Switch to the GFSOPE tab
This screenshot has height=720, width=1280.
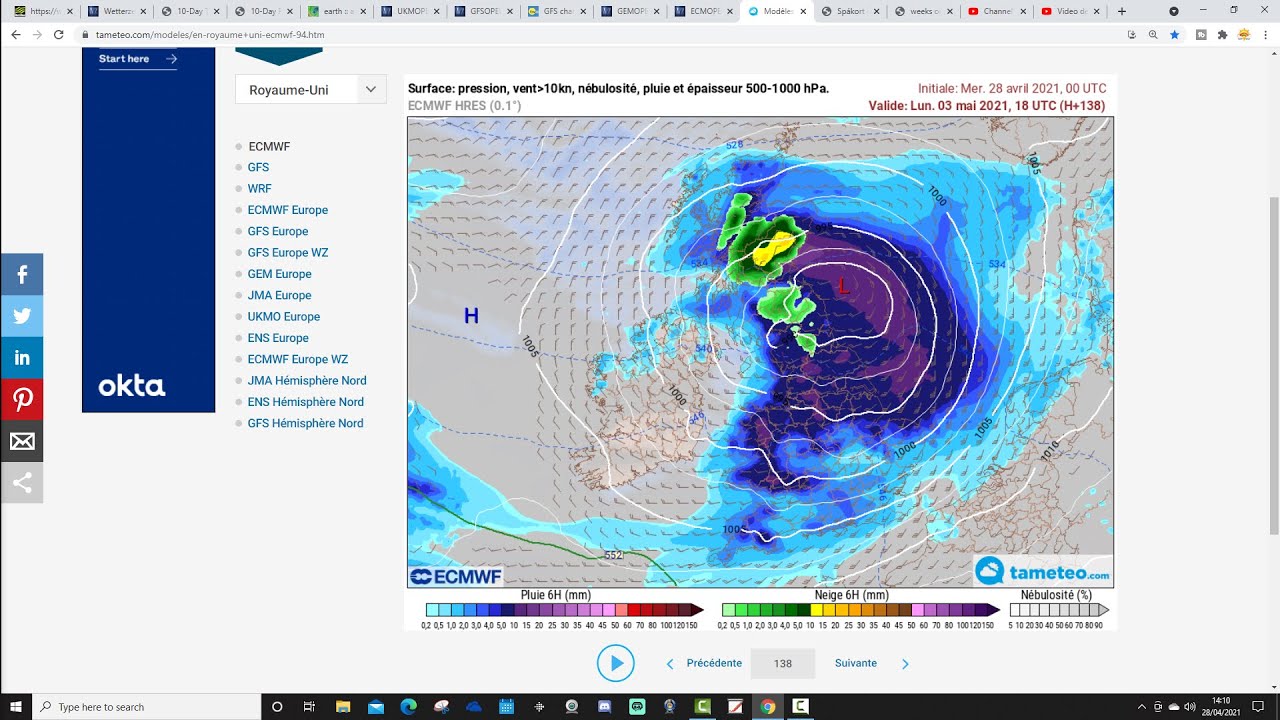point(482,11)
